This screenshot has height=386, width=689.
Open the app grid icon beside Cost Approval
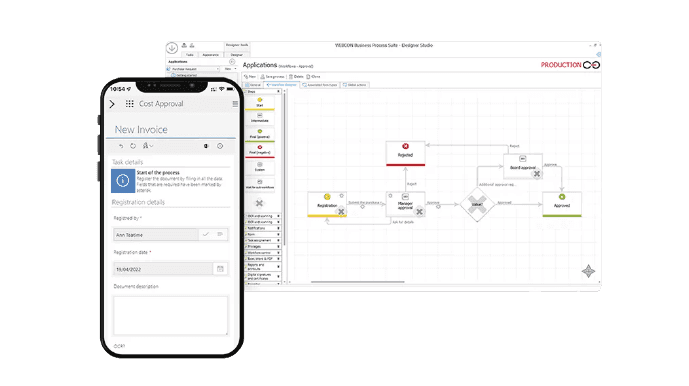click(x=129, y=104)
